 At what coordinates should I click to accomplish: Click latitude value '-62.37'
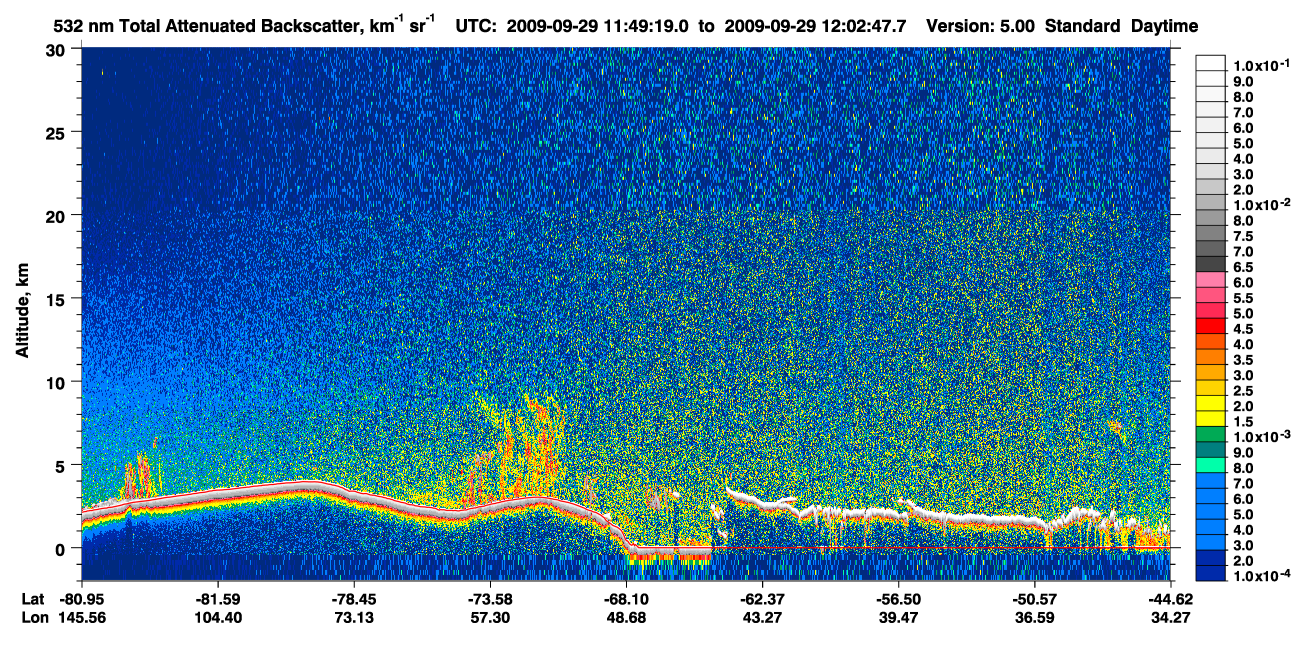[762, 598]
